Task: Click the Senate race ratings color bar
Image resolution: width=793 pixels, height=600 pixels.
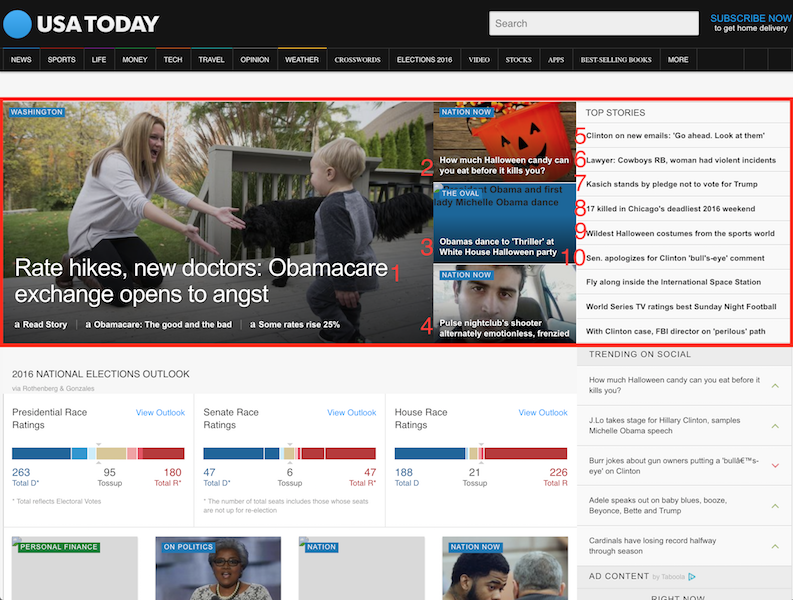Action: pyautogui.click(x=289, y=453)
